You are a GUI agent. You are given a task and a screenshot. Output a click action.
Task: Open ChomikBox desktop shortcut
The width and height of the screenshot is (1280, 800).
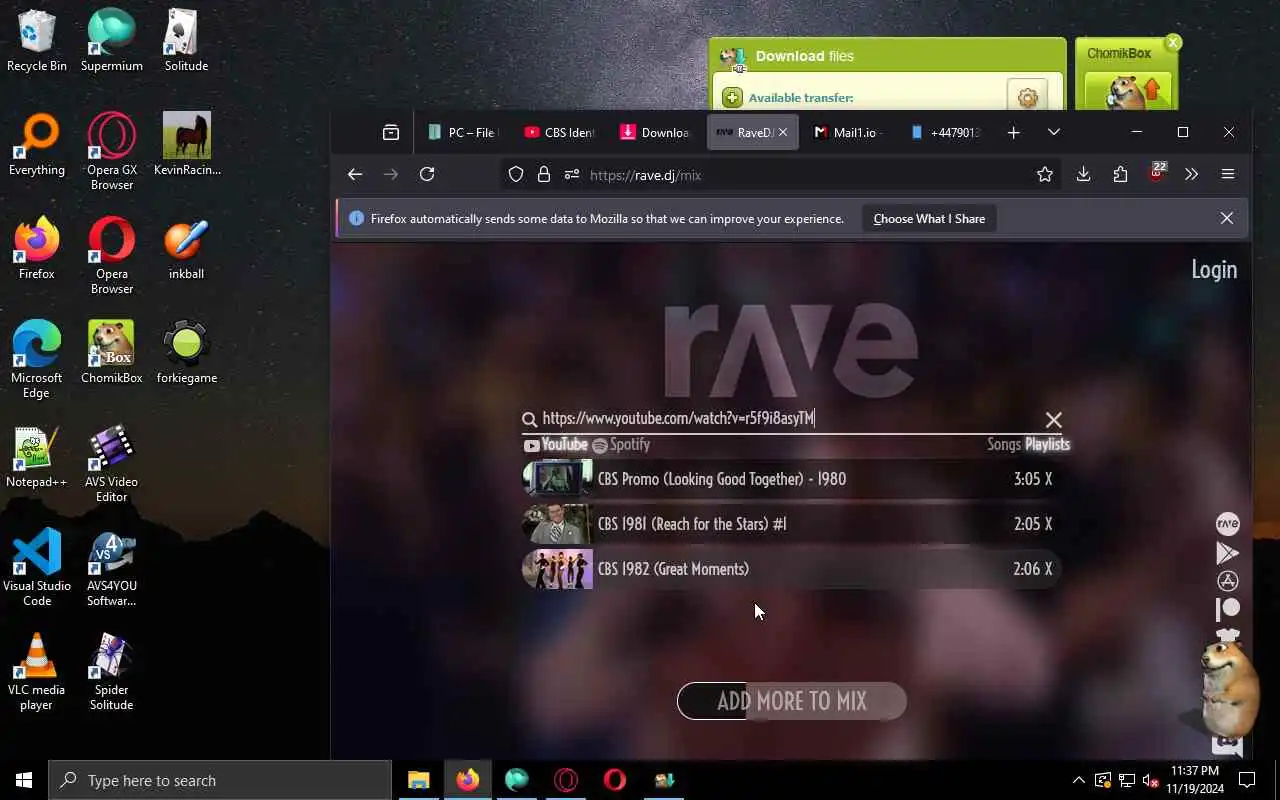click(x=111, y=353)
